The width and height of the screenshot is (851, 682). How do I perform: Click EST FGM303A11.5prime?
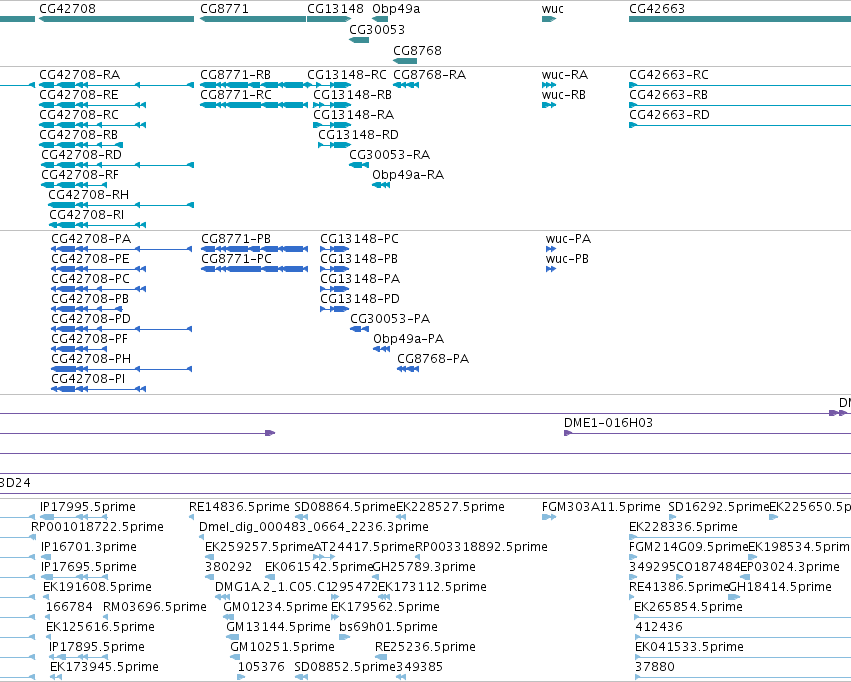click(601, 507)
